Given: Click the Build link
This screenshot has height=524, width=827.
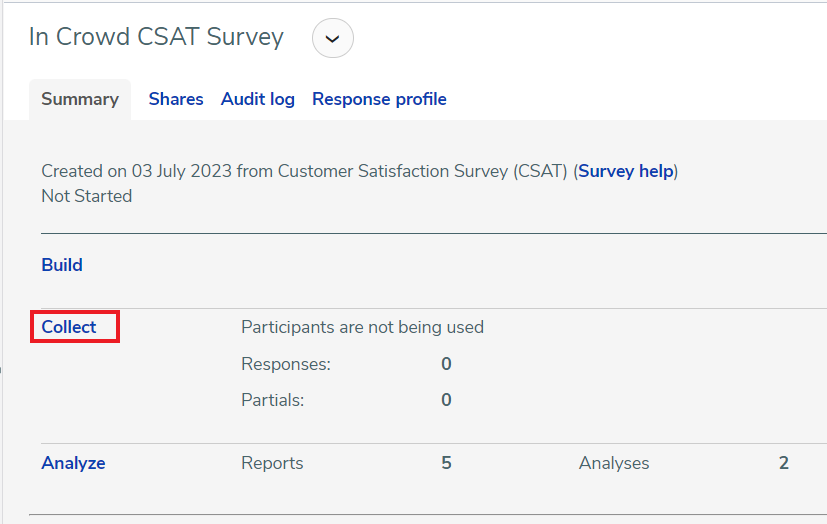Looking at the screenshot, I should coord(62,265).
